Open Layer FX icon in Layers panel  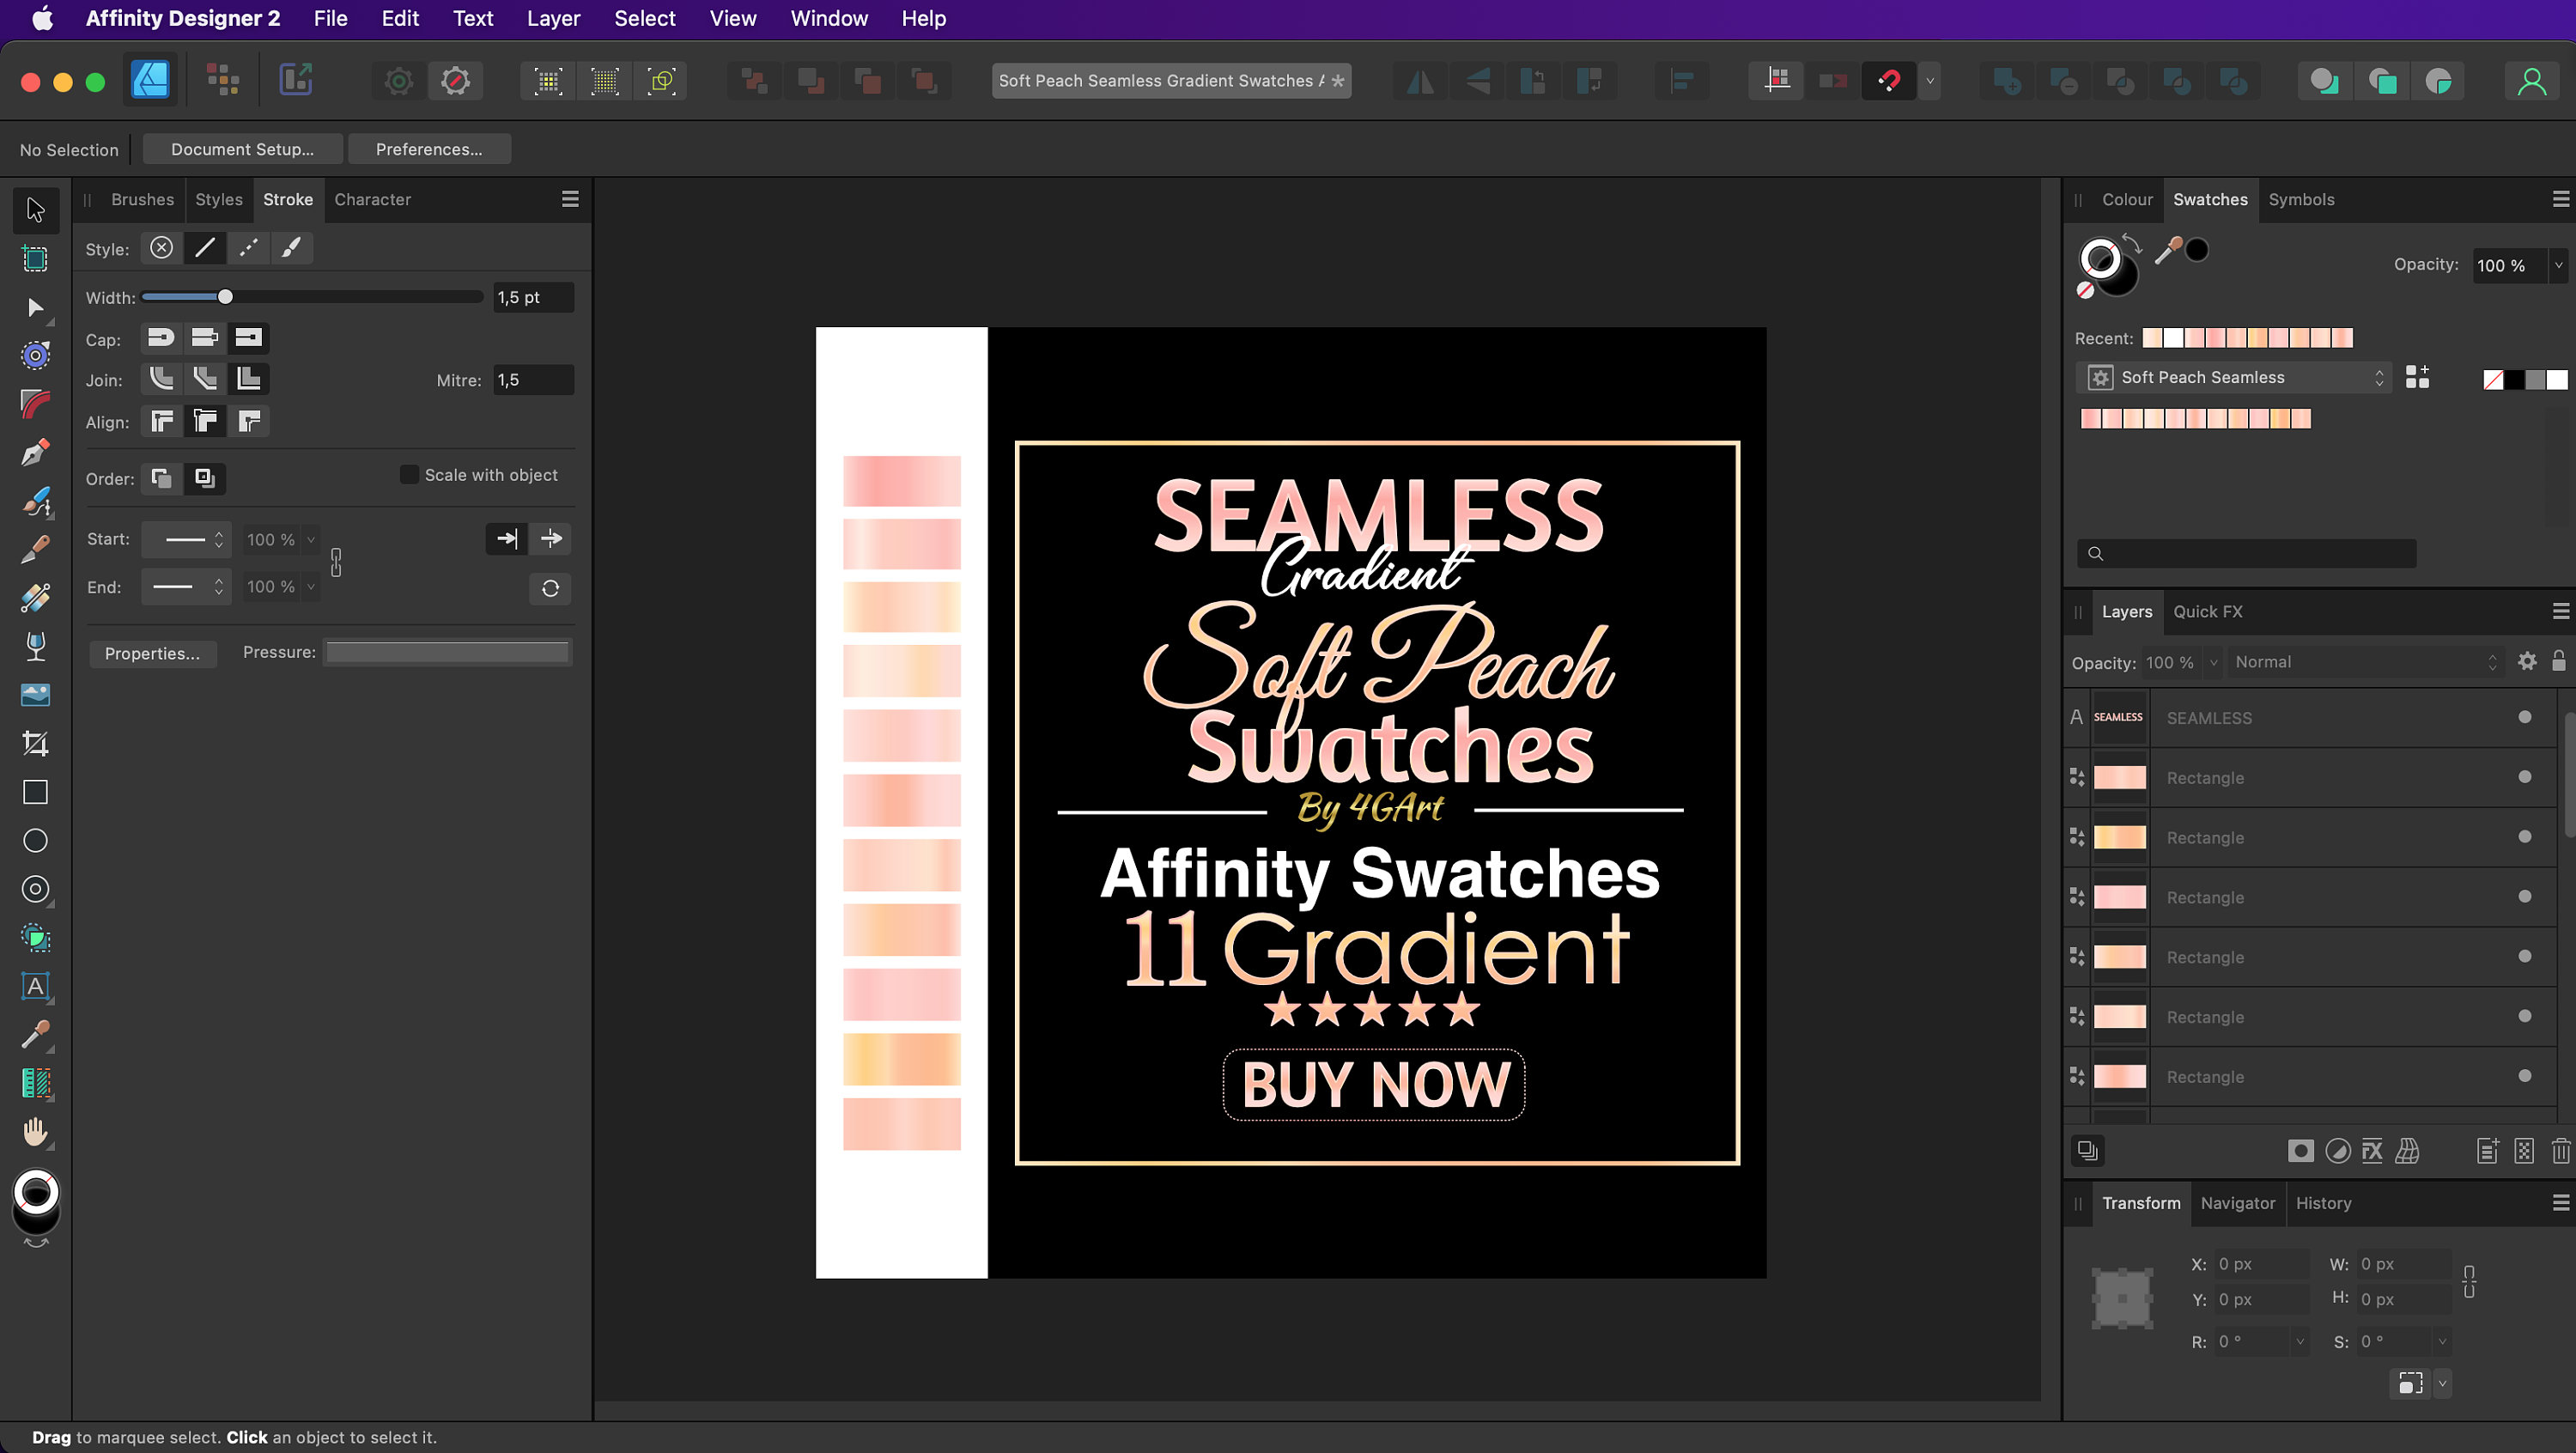2372,1151
